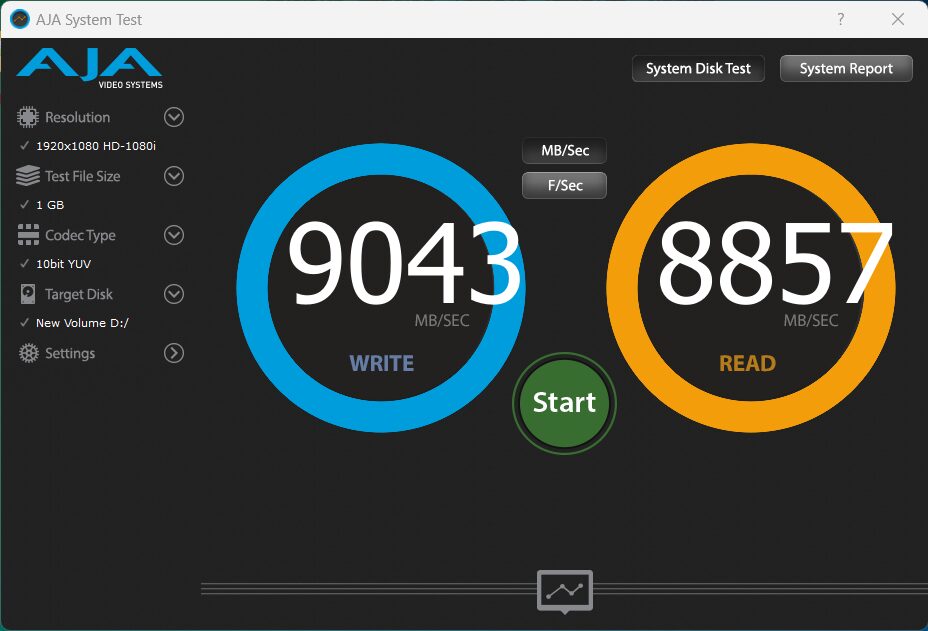This screenshot has width=928, height=631.
Task: Click the AJA app icon in title bar
Action: point(20,20)
